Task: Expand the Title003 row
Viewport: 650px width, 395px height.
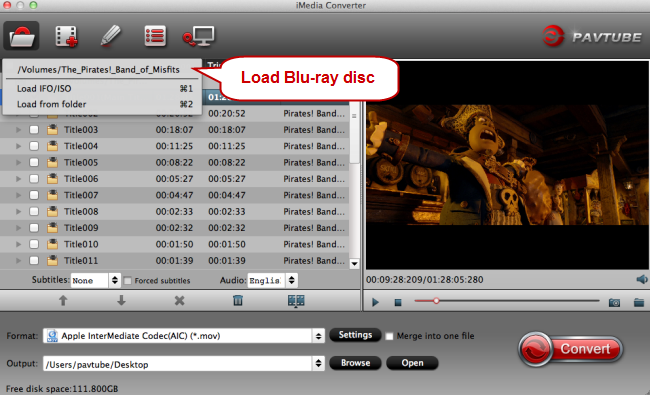Action: click(x=18, y=130)
